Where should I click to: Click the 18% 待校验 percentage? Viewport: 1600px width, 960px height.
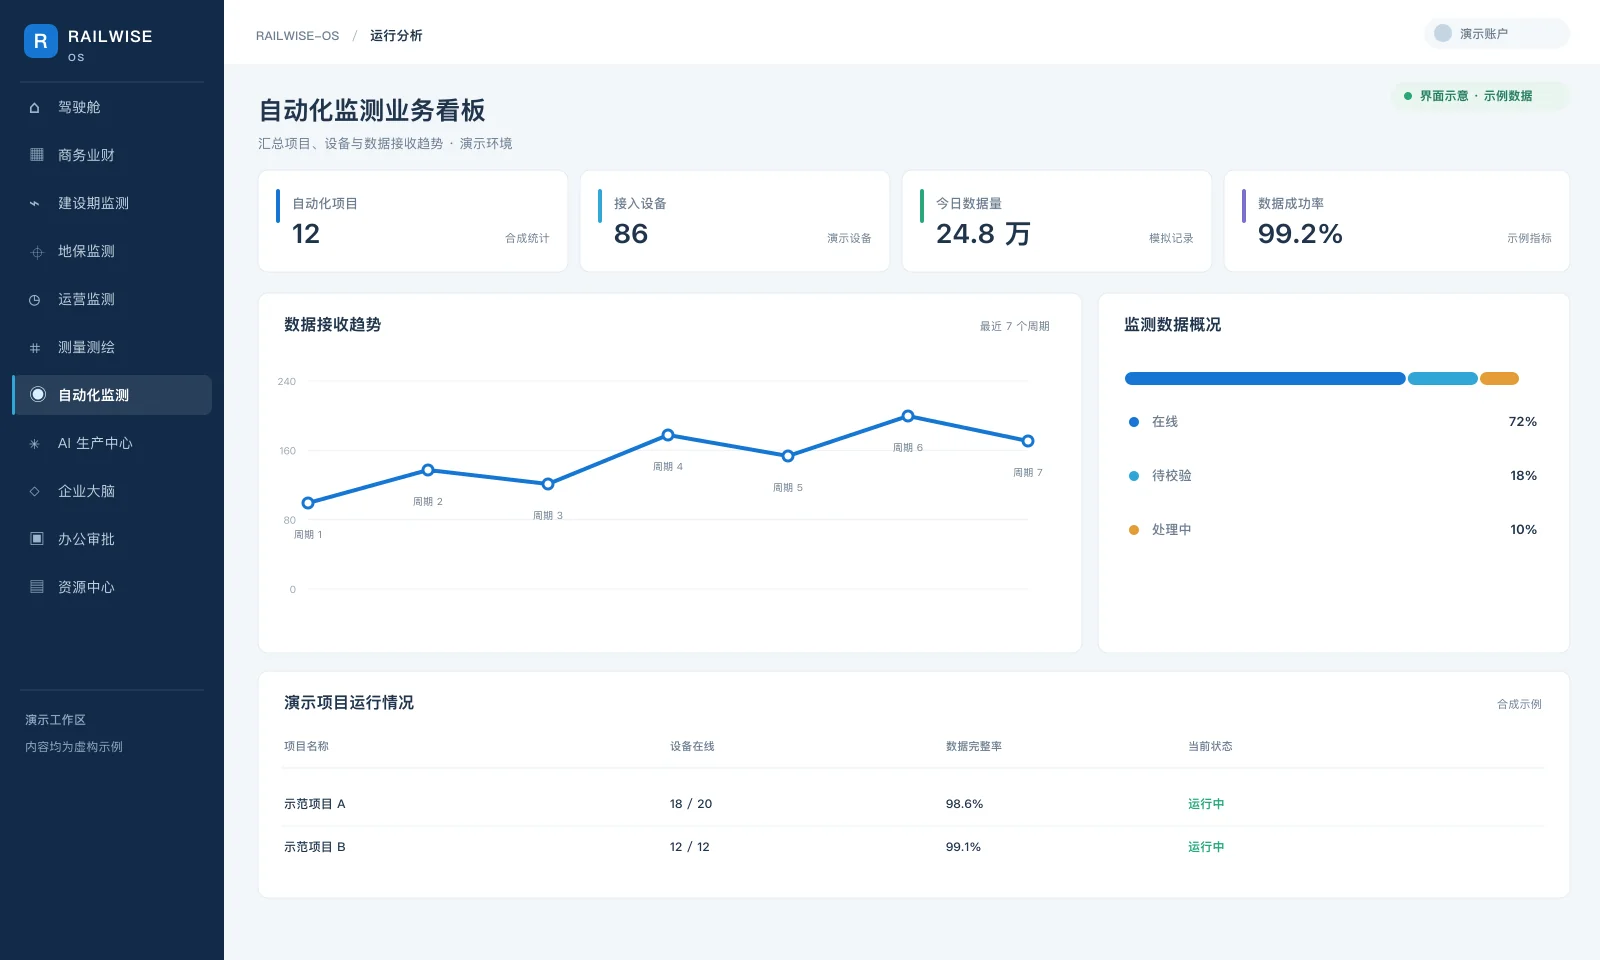1524,476
